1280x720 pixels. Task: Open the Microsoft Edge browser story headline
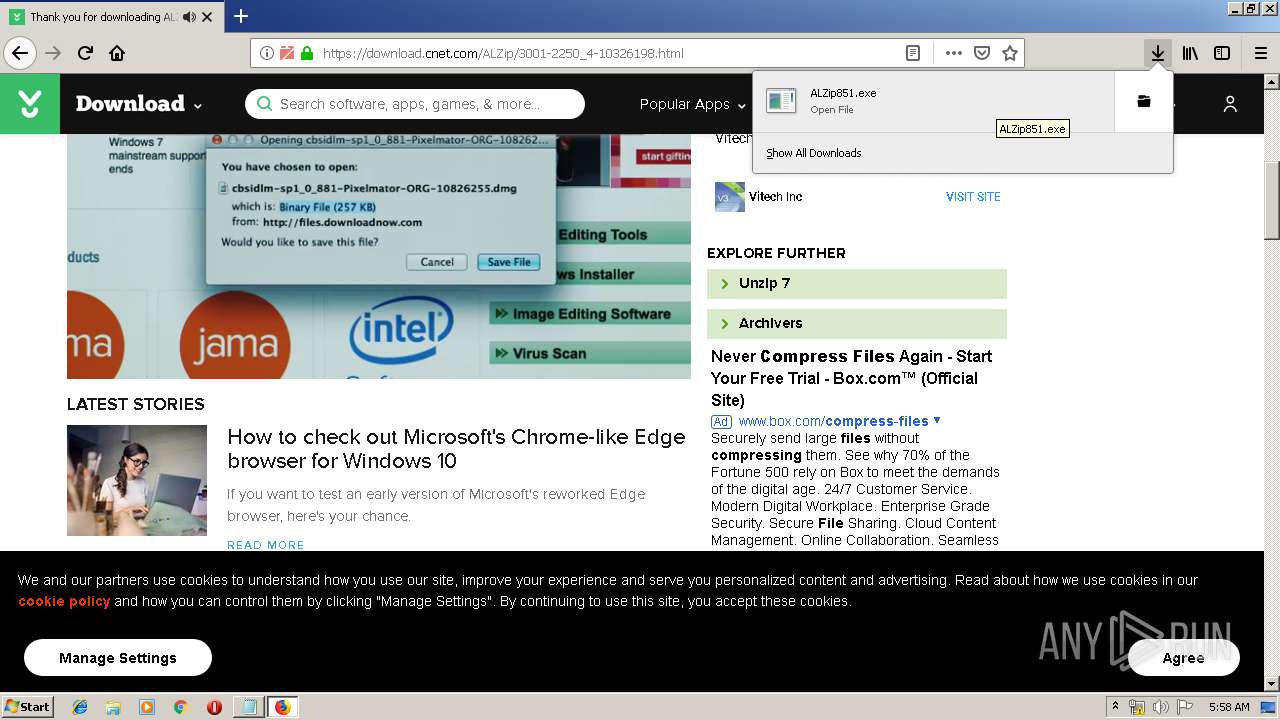pyautogui.click(x=456, y=449)
